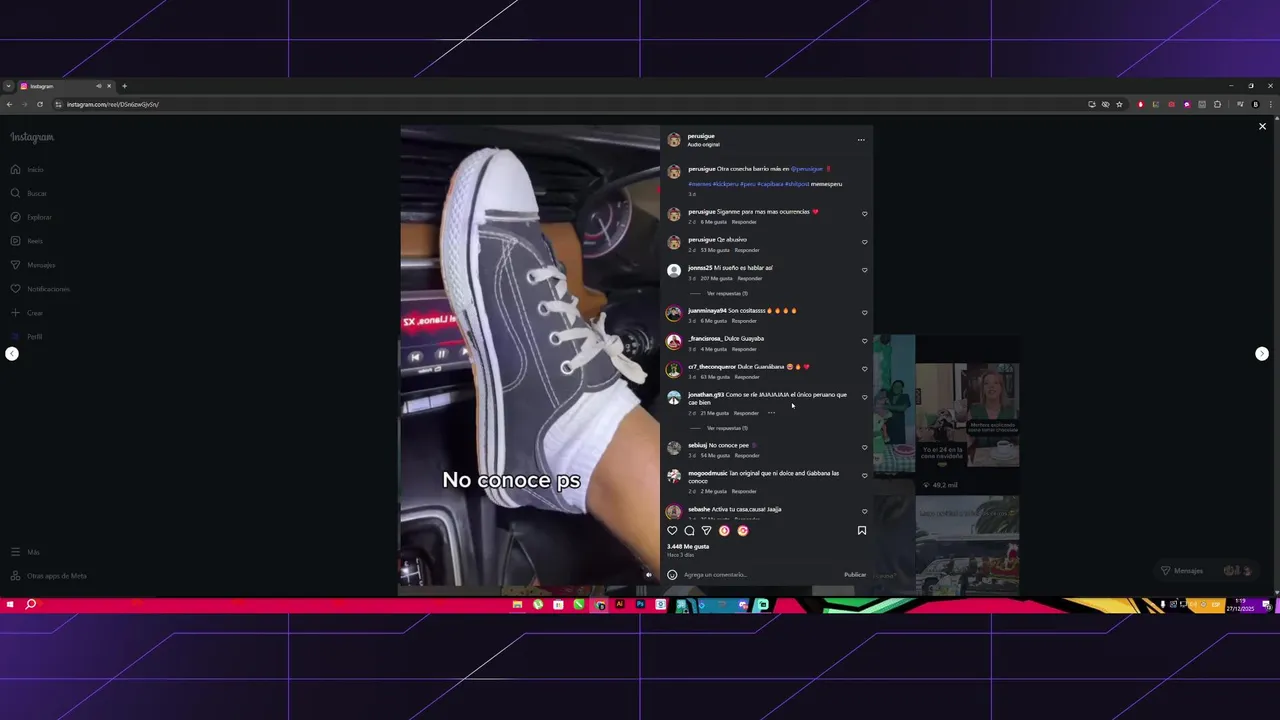Open Inicio in the Instagram sidebar
1280x720 pixels.
coord(27,170)
